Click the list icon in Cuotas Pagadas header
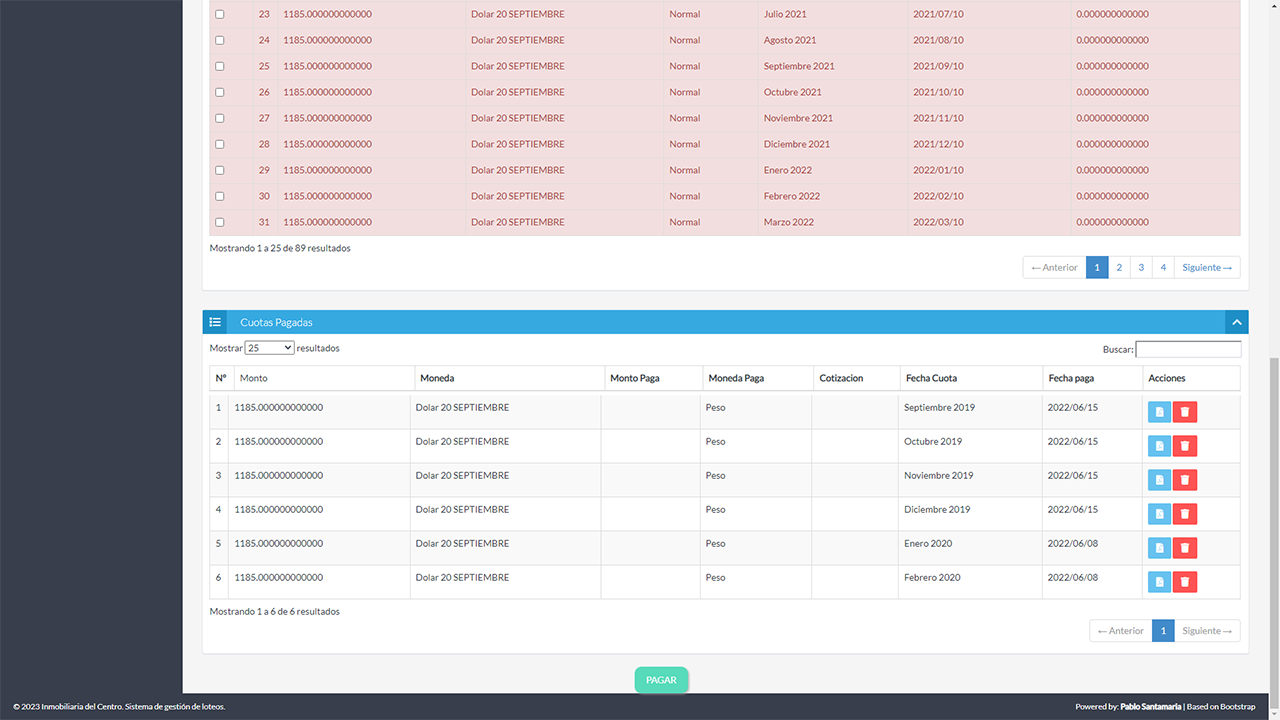 (x=215, y=322)
